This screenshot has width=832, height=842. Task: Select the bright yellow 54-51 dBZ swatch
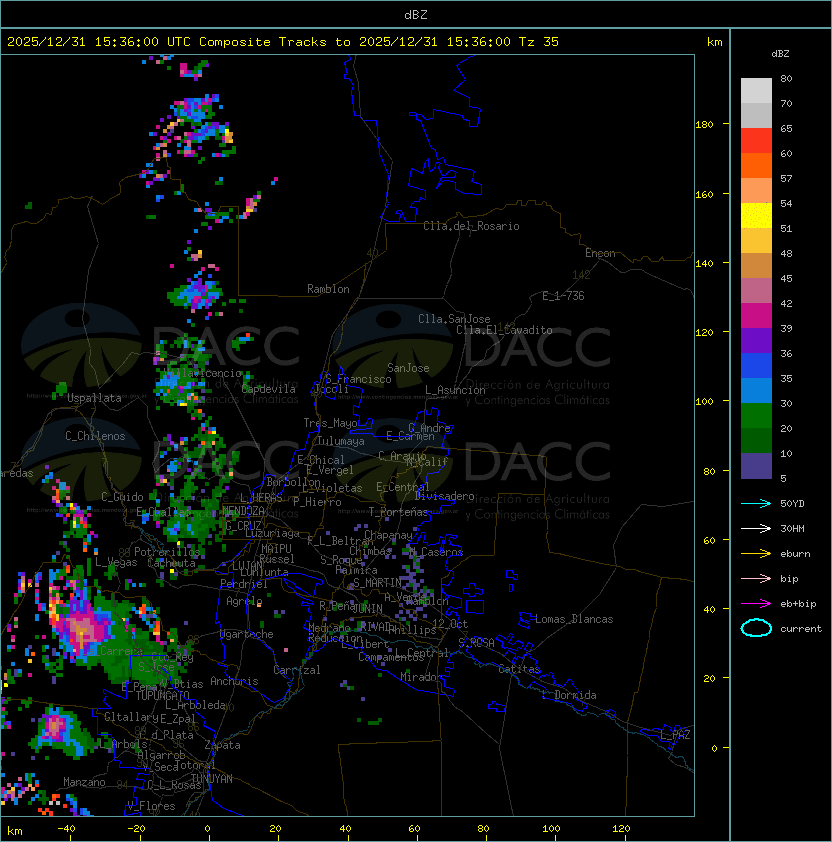point(756,216)
